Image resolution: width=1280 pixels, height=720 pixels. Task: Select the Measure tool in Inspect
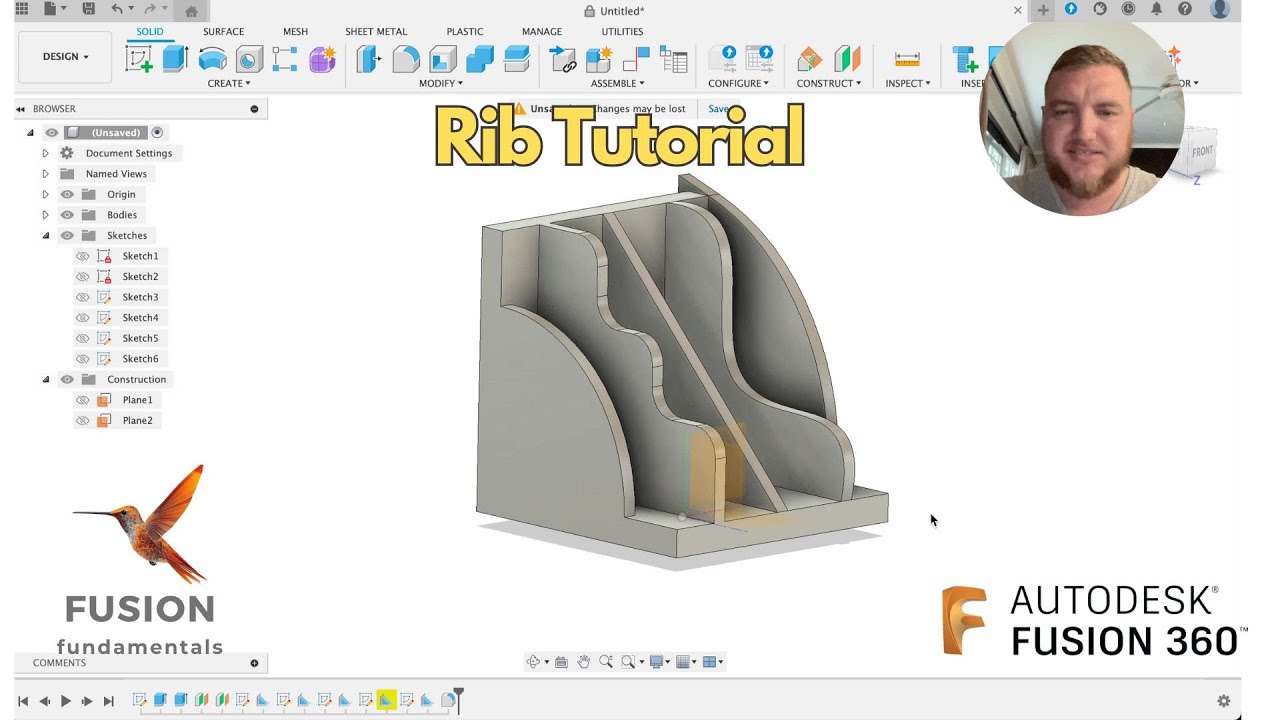[907, 59]
